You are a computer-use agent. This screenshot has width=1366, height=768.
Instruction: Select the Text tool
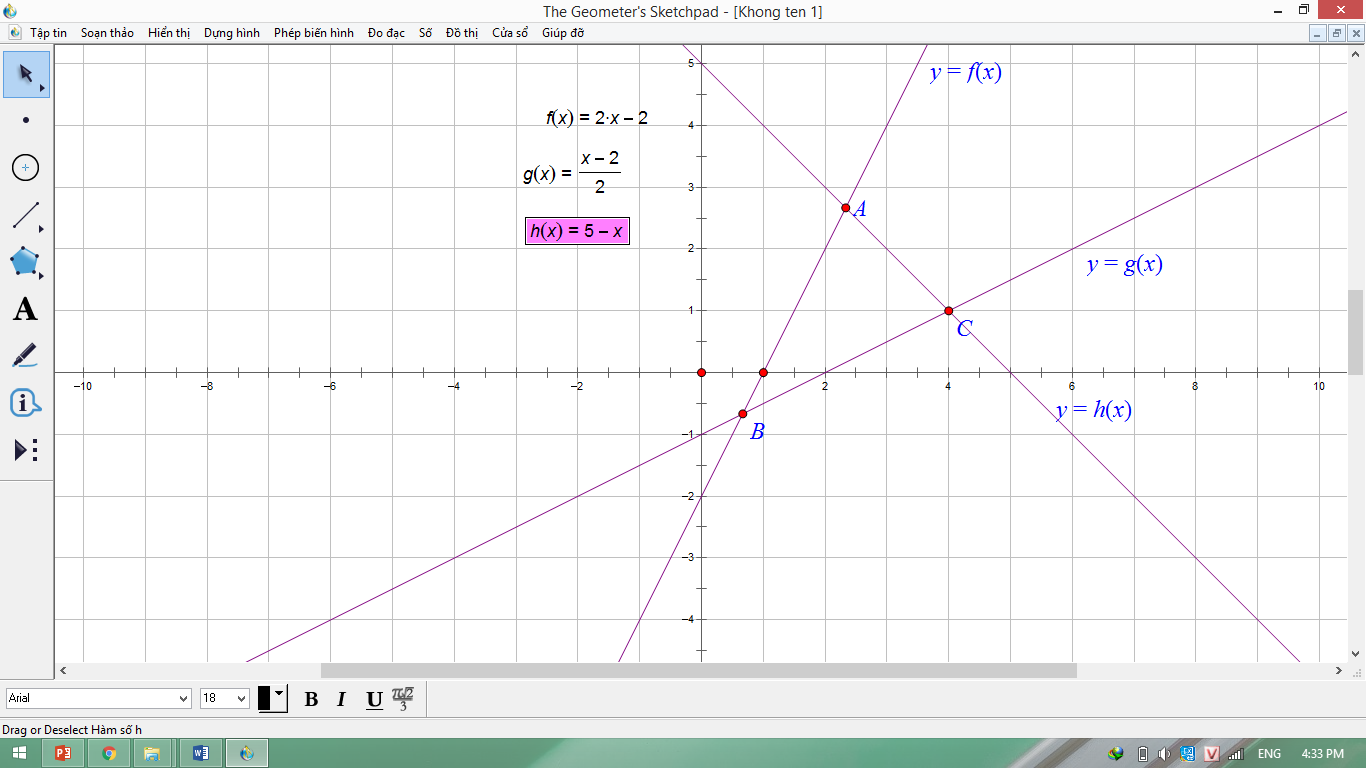[26, 310]
